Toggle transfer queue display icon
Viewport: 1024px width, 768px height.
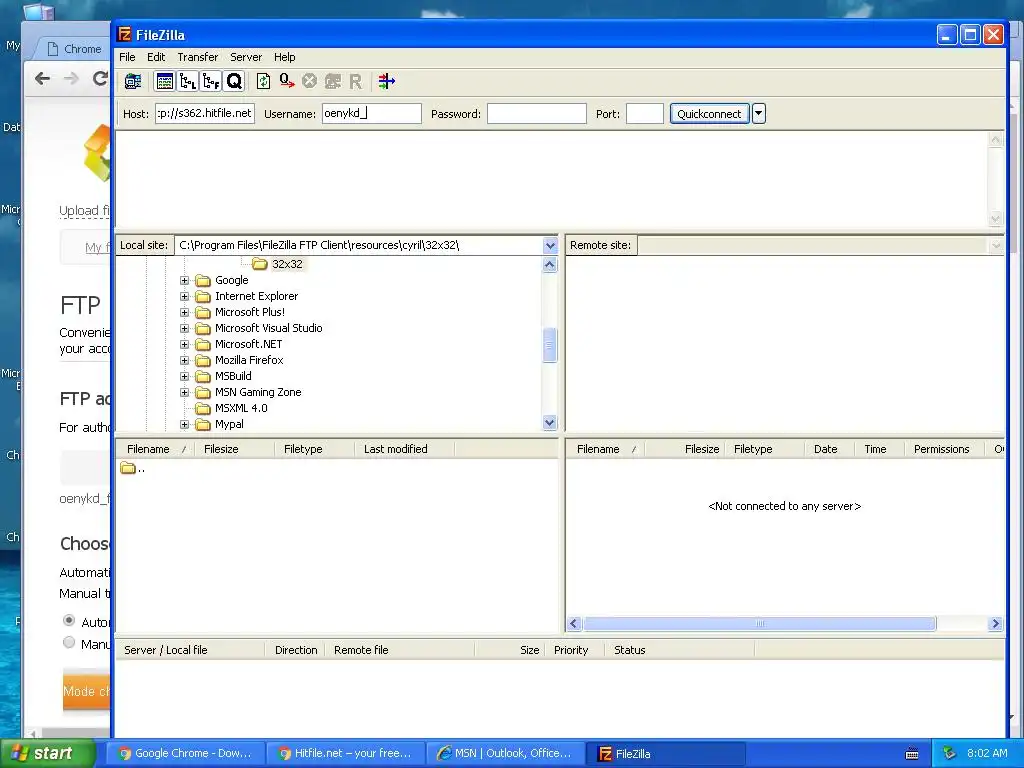tap(234, 82)
